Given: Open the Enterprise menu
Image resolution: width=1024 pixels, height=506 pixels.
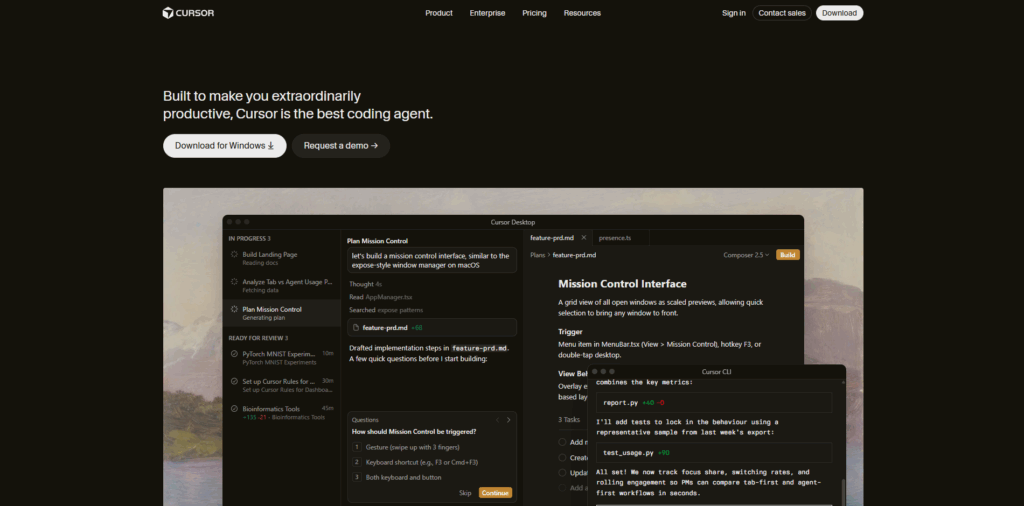Looking at the screenshot, I should point(487,13).
